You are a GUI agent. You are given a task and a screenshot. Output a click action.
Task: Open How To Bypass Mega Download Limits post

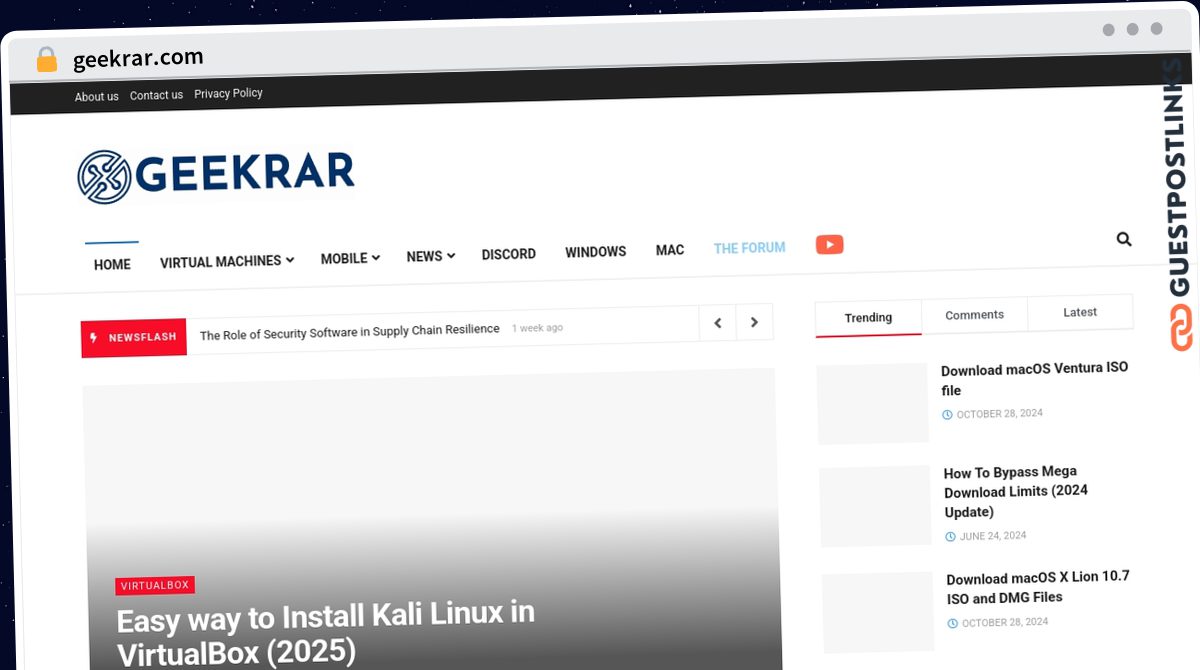[1016, 491]
